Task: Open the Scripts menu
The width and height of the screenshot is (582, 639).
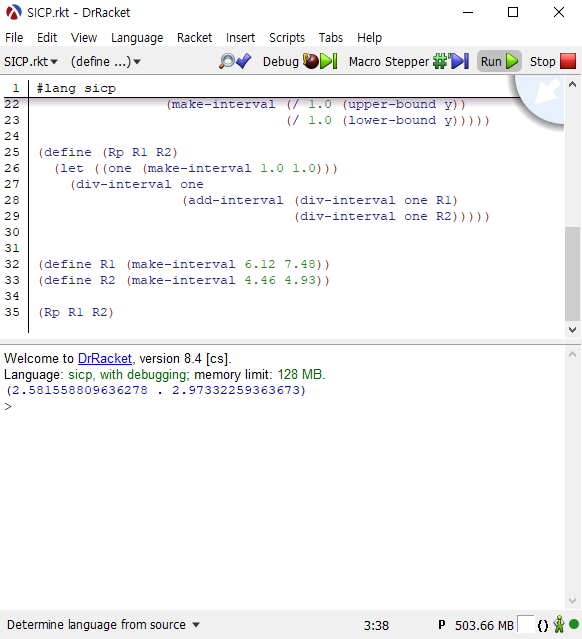Action: 287,37
